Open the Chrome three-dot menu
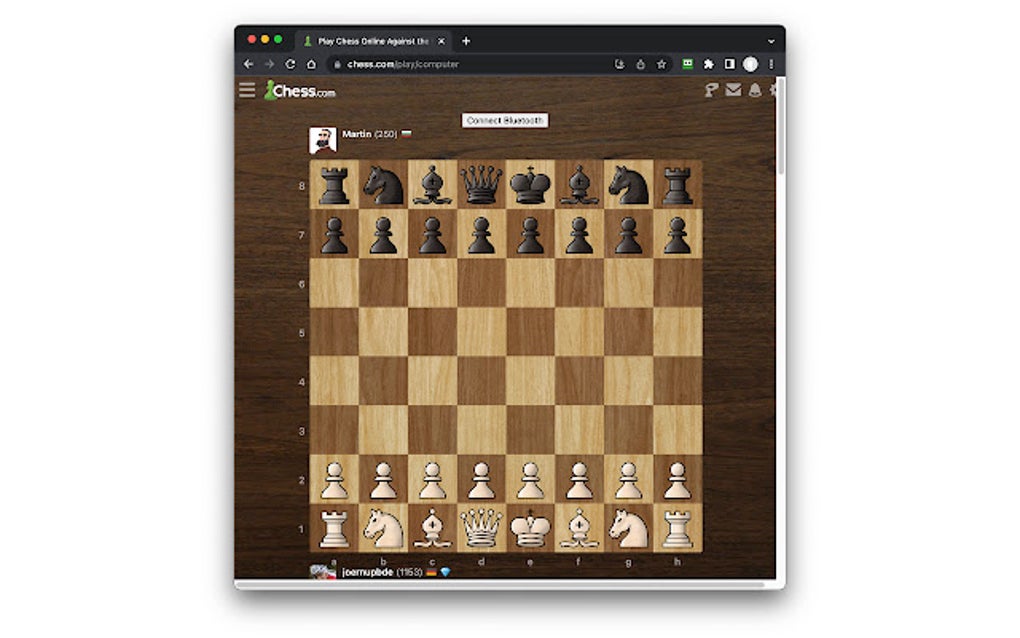 [771, 63]
